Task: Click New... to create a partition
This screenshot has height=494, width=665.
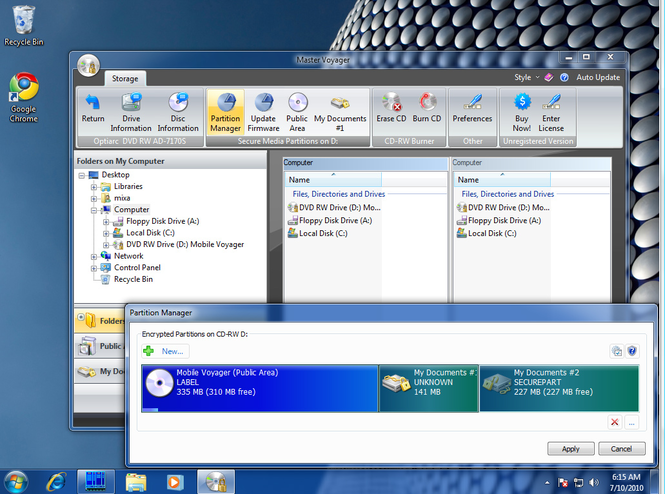Action: [x=165, y=351]
